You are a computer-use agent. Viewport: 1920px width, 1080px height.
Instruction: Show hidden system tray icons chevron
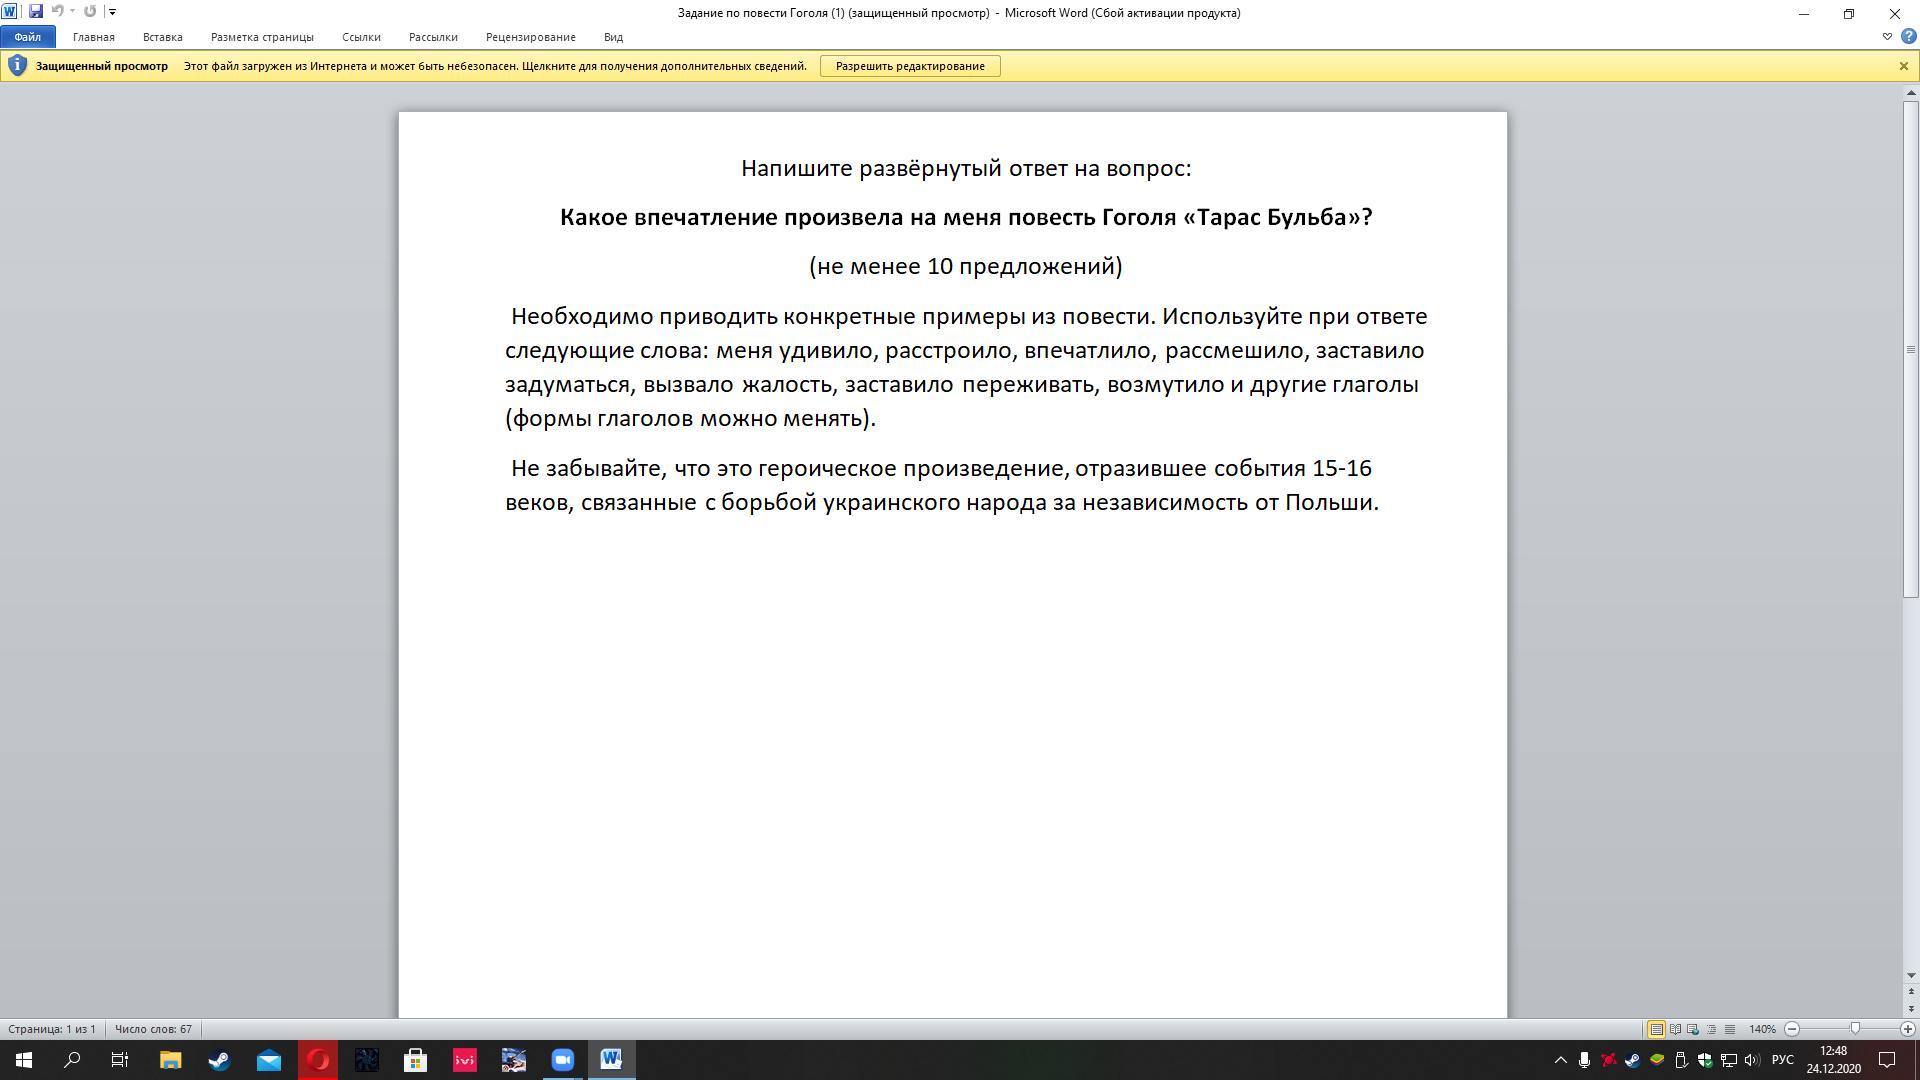coord(1560,1060)
